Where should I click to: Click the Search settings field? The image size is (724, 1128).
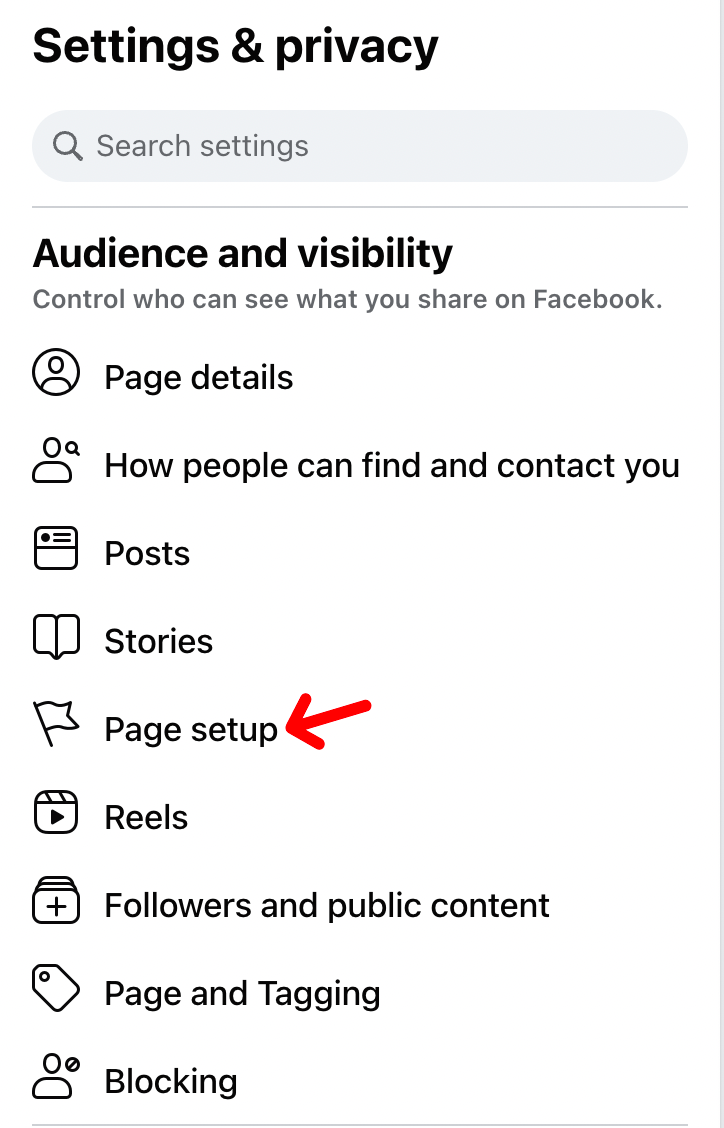(300, 146)
